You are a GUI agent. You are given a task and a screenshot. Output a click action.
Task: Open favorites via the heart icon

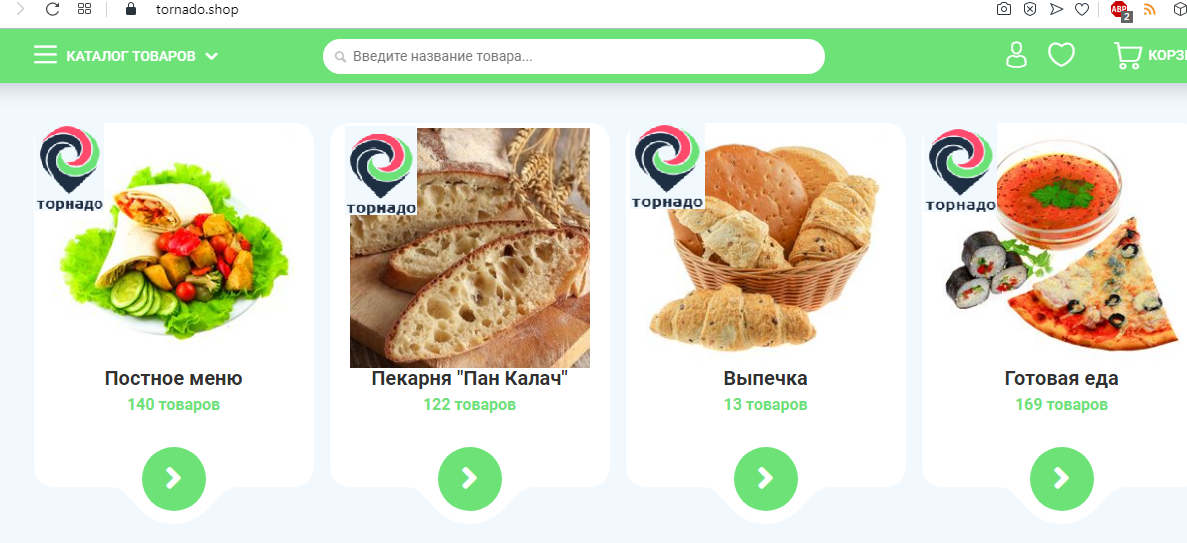(1061, 55)
